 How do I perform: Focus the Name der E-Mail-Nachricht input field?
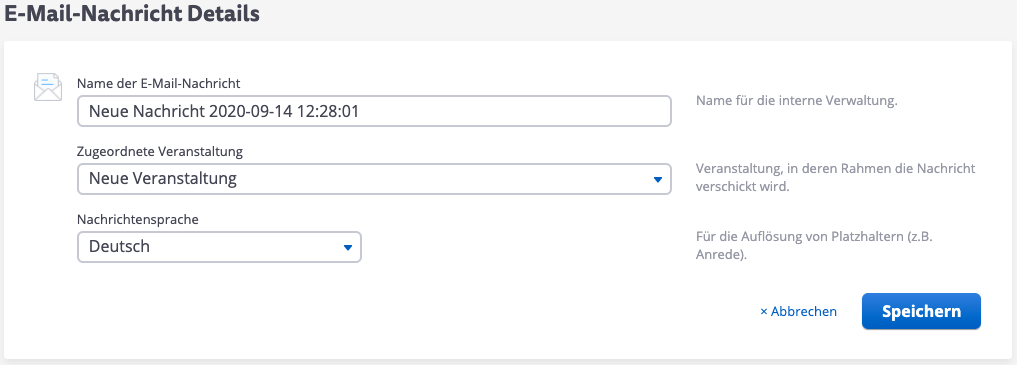pos(374,111)
